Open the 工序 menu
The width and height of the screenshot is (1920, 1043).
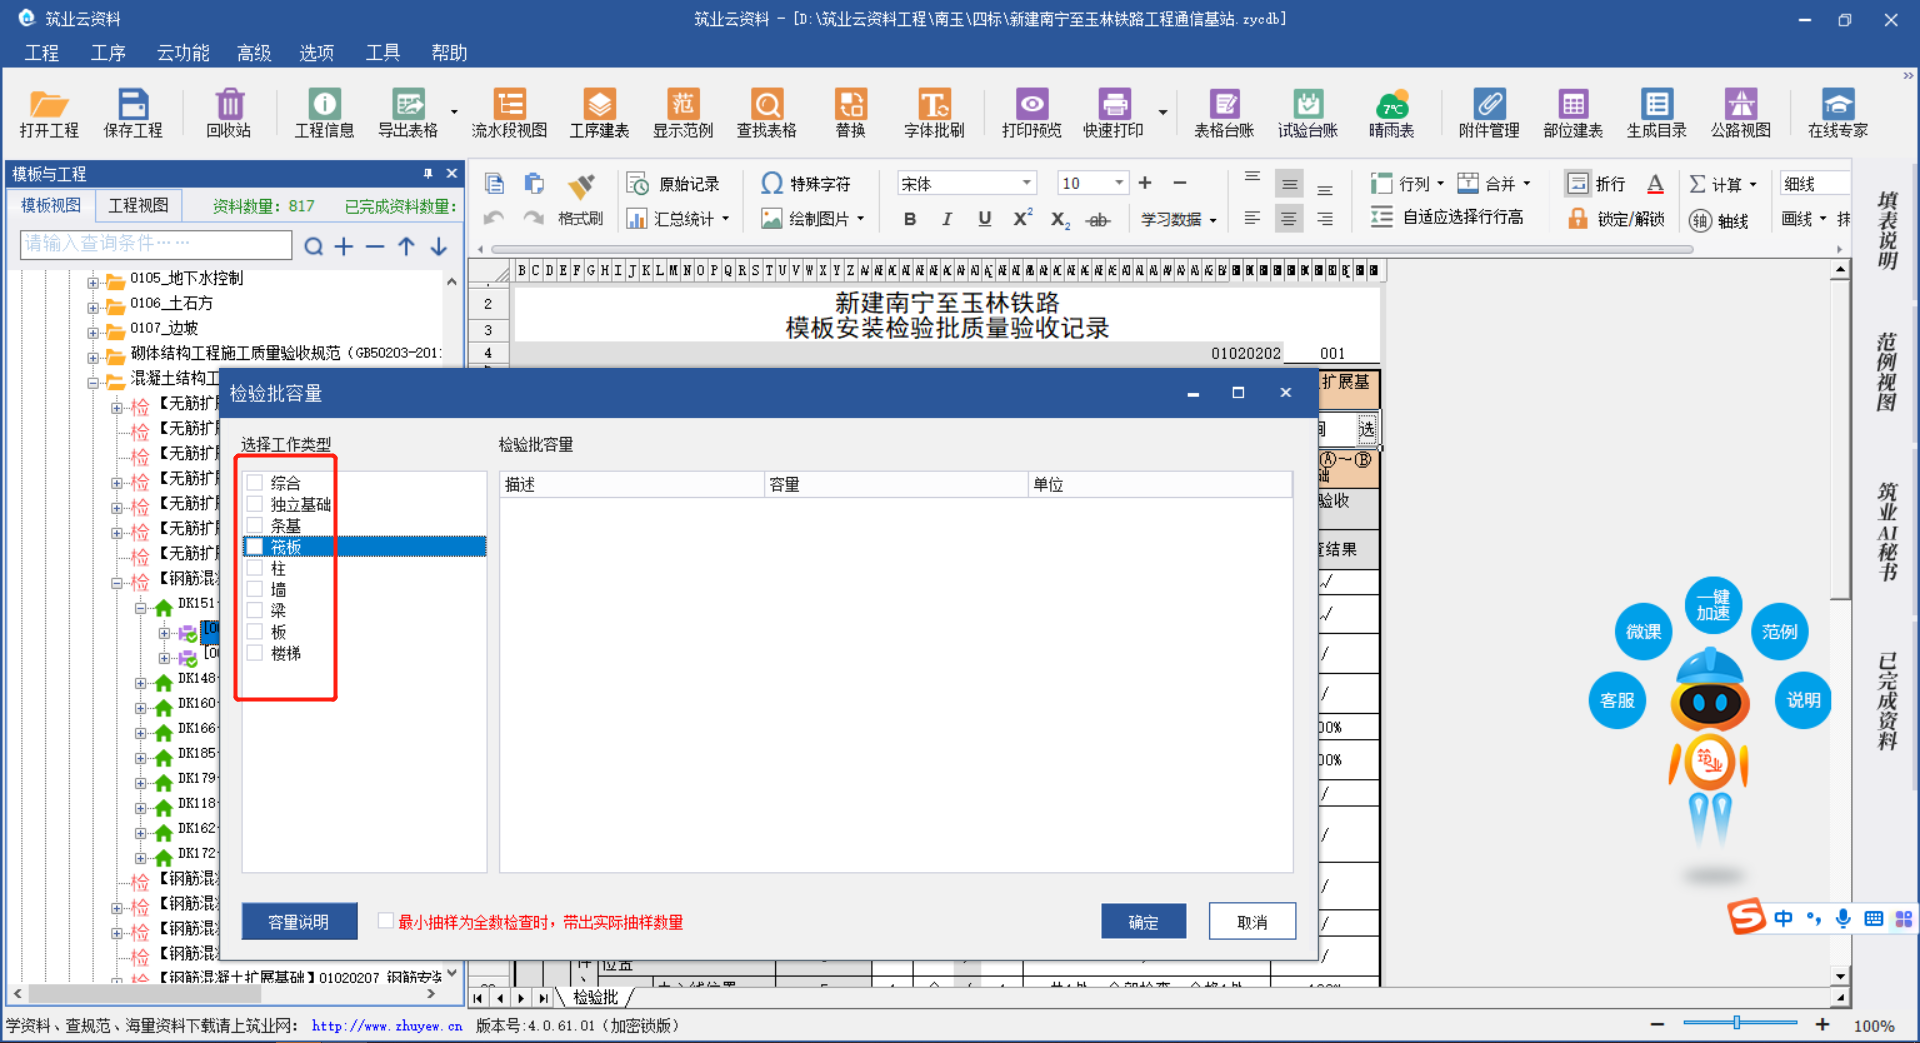pos(108,53)
